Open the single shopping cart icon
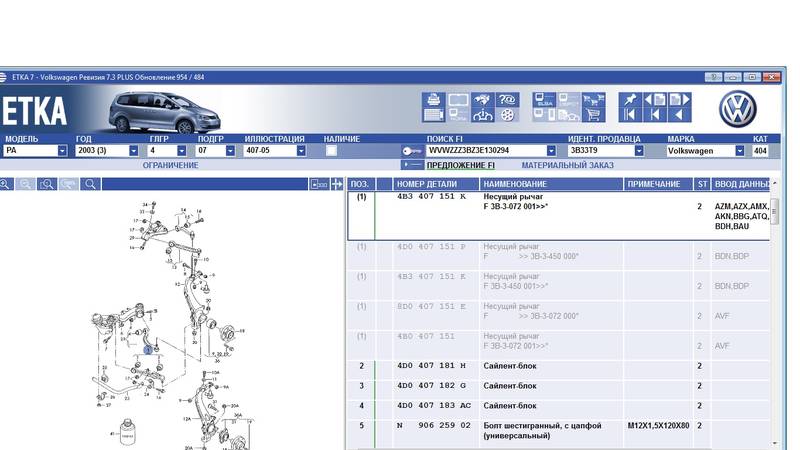The height and width of the screenshot is (450, 800). (593, 115)
